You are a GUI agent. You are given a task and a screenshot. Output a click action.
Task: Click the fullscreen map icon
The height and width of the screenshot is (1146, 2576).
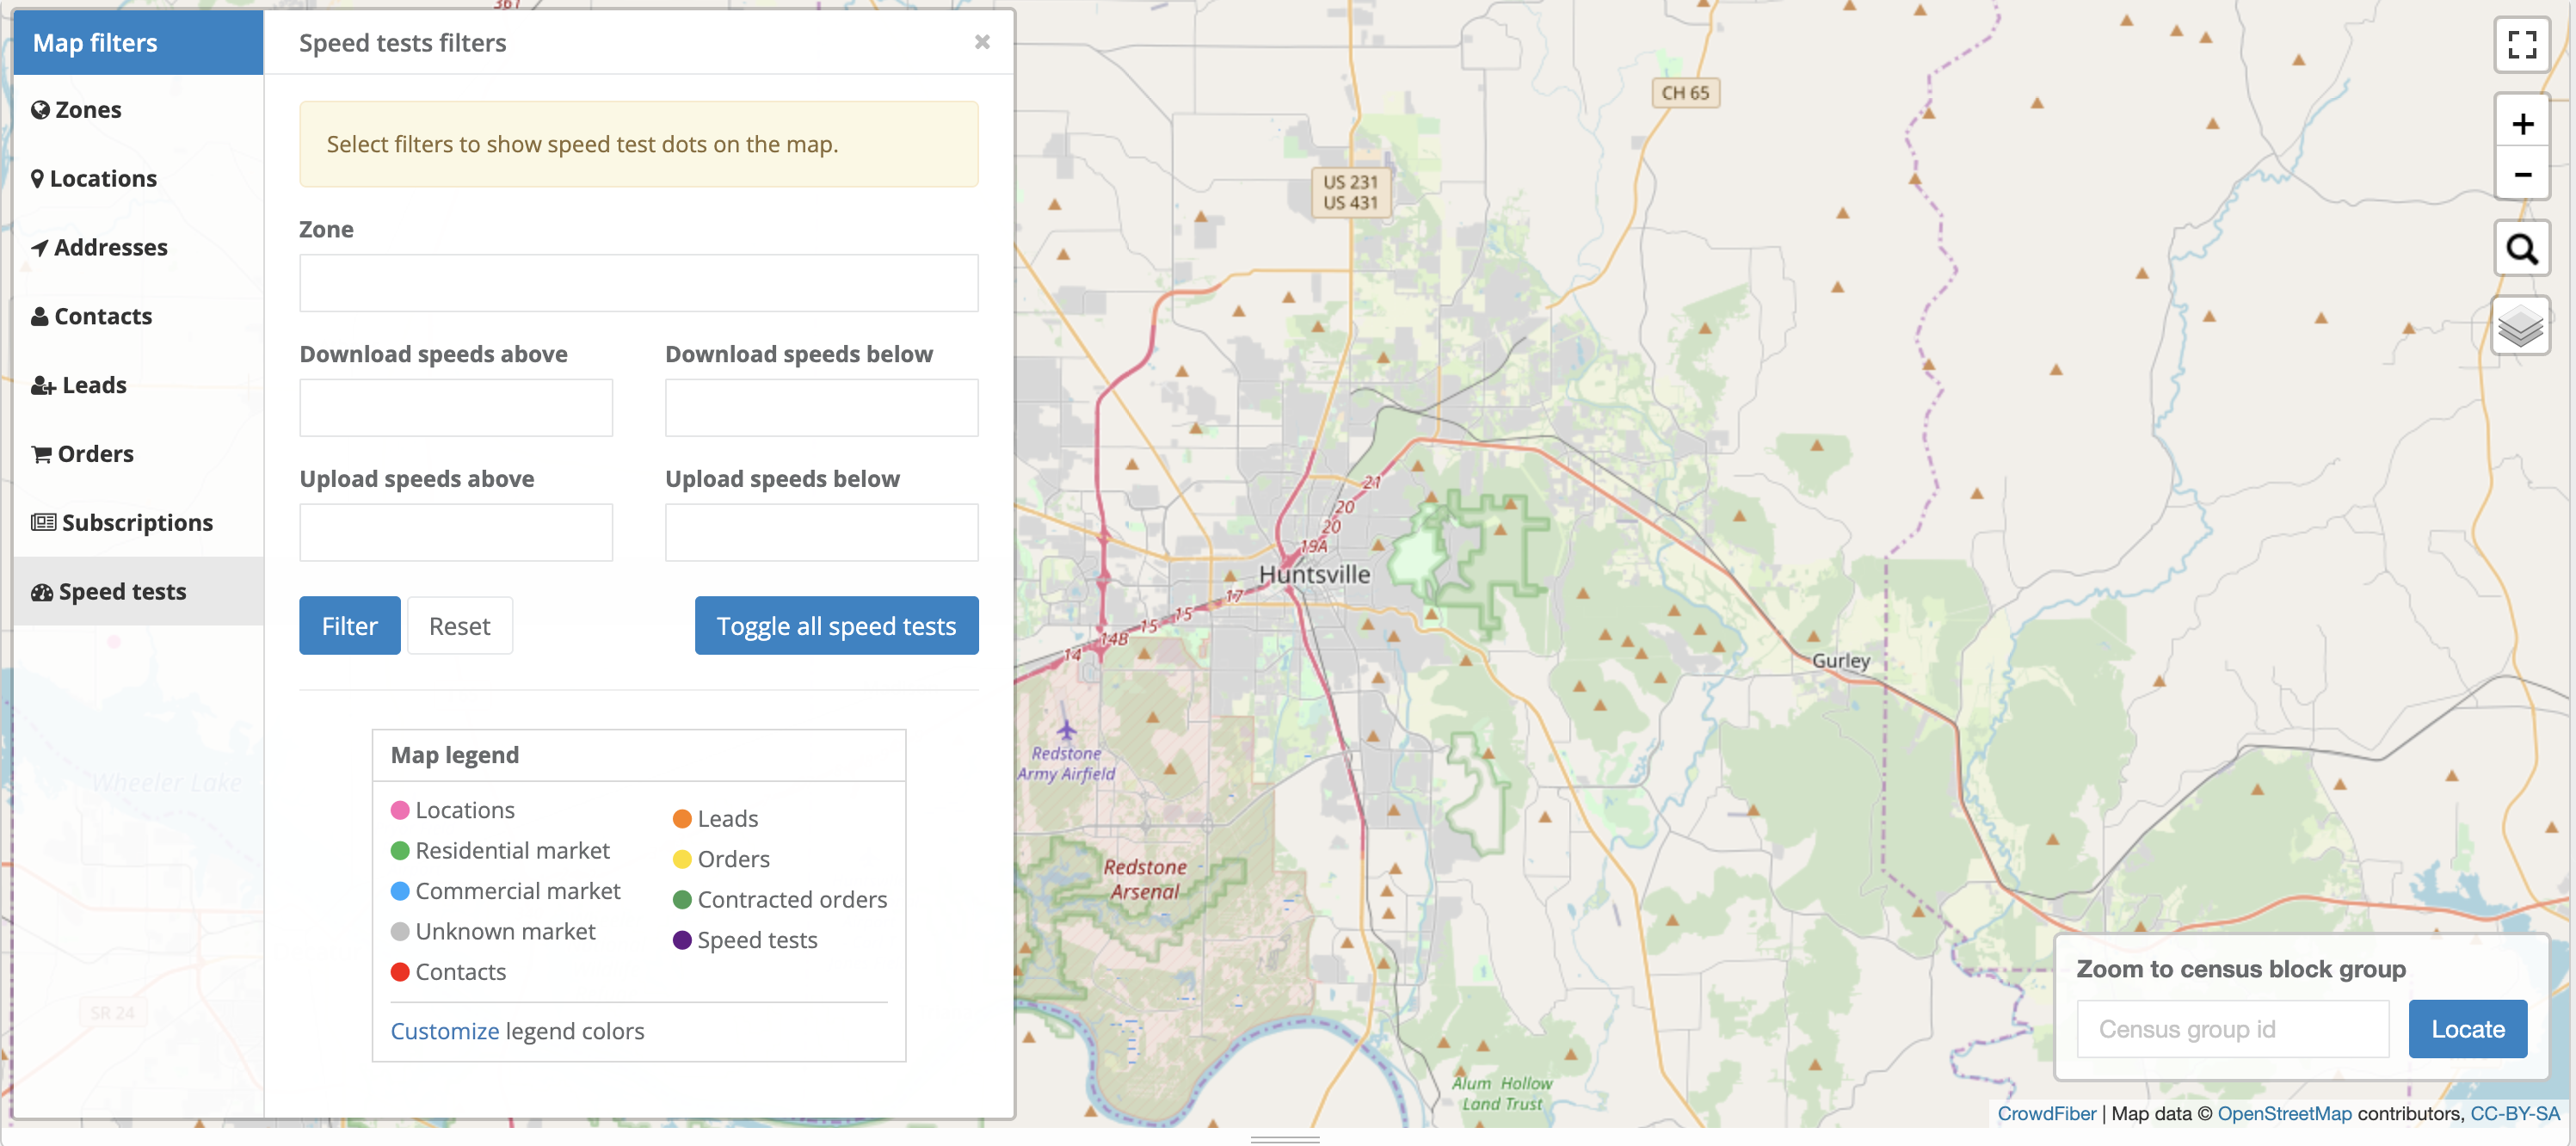coord(2521,44)
